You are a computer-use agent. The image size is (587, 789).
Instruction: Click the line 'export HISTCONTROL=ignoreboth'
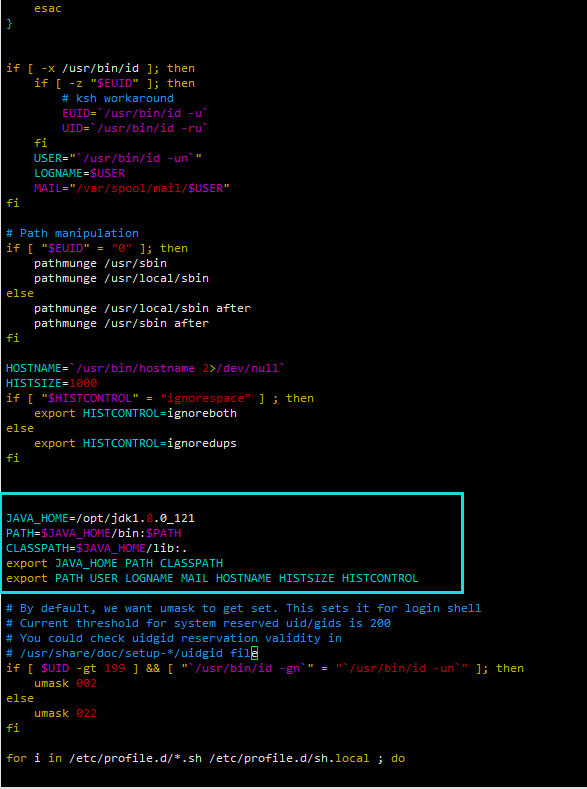[x=135, y=413]
